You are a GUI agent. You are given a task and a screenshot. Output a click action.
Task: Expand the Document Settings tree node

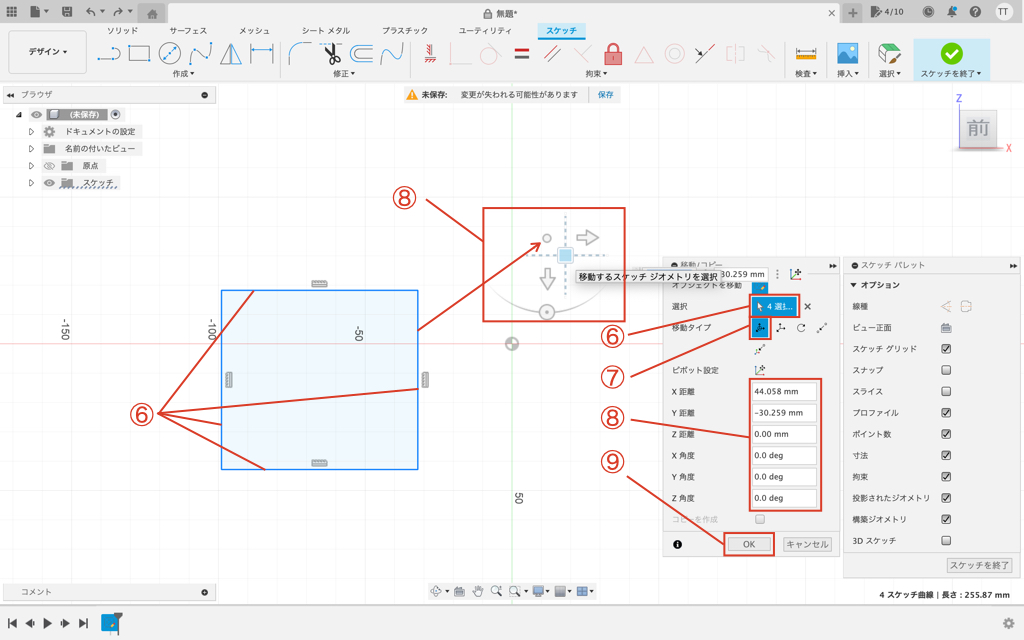pyautogui.click(x=31, y=132)
